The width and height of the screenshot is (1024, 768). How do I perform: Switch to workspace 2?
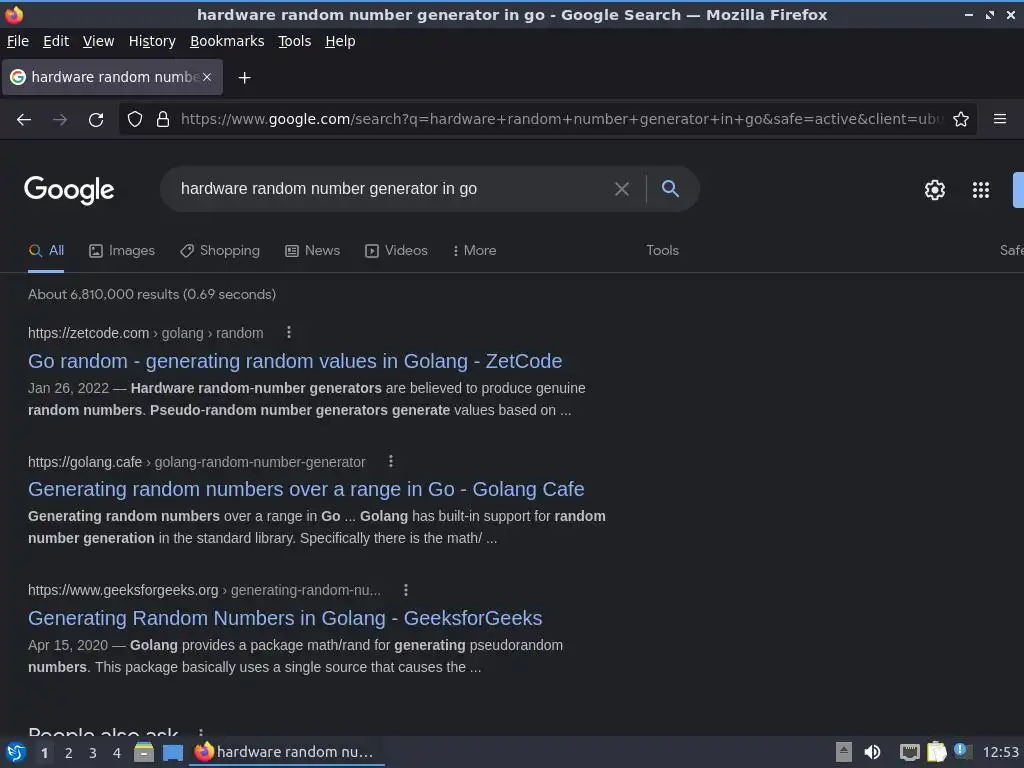tap(69, 753)
